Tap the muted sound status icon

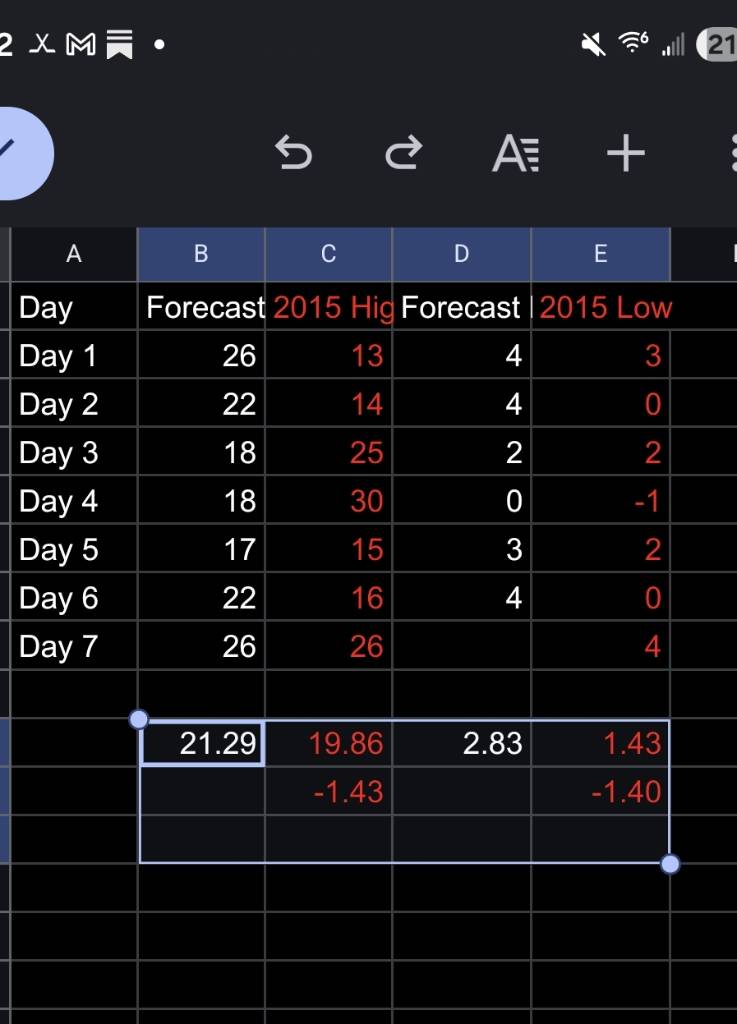[x=593, y=44]
